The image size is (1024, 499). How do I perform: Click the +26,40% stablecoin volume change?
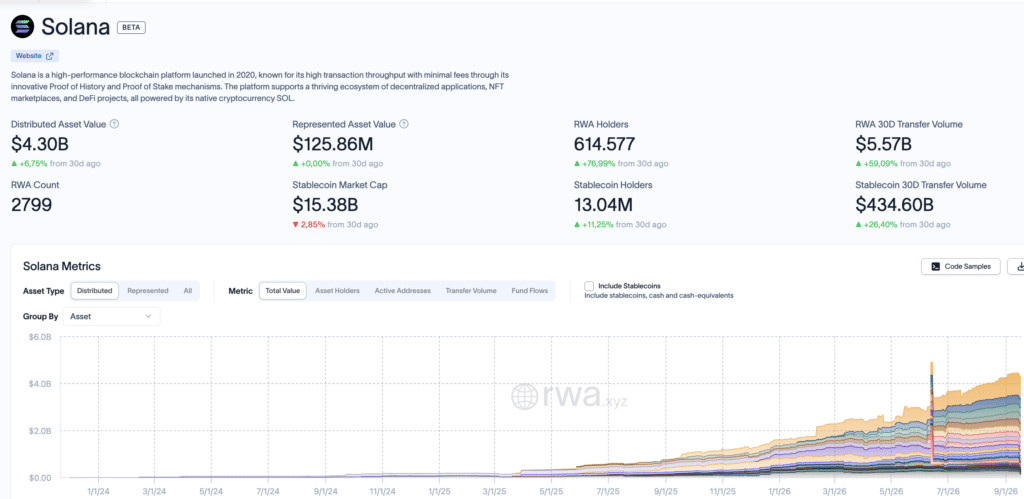[x=876, y=225]
